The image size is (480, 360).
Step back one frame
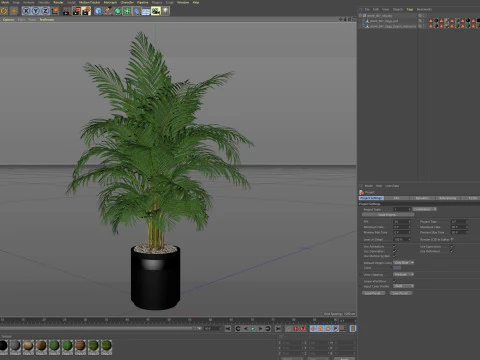point(246,329)
